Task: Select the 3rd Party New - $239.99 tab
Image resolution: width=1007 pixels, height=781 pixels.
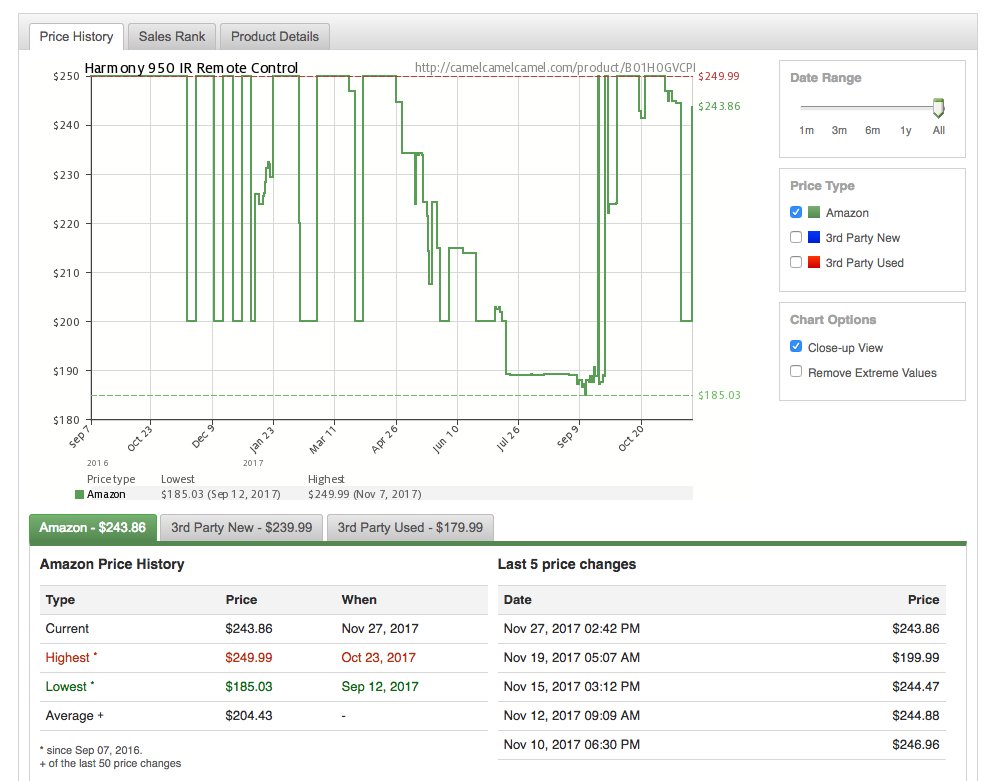Action: coord(241,527)
